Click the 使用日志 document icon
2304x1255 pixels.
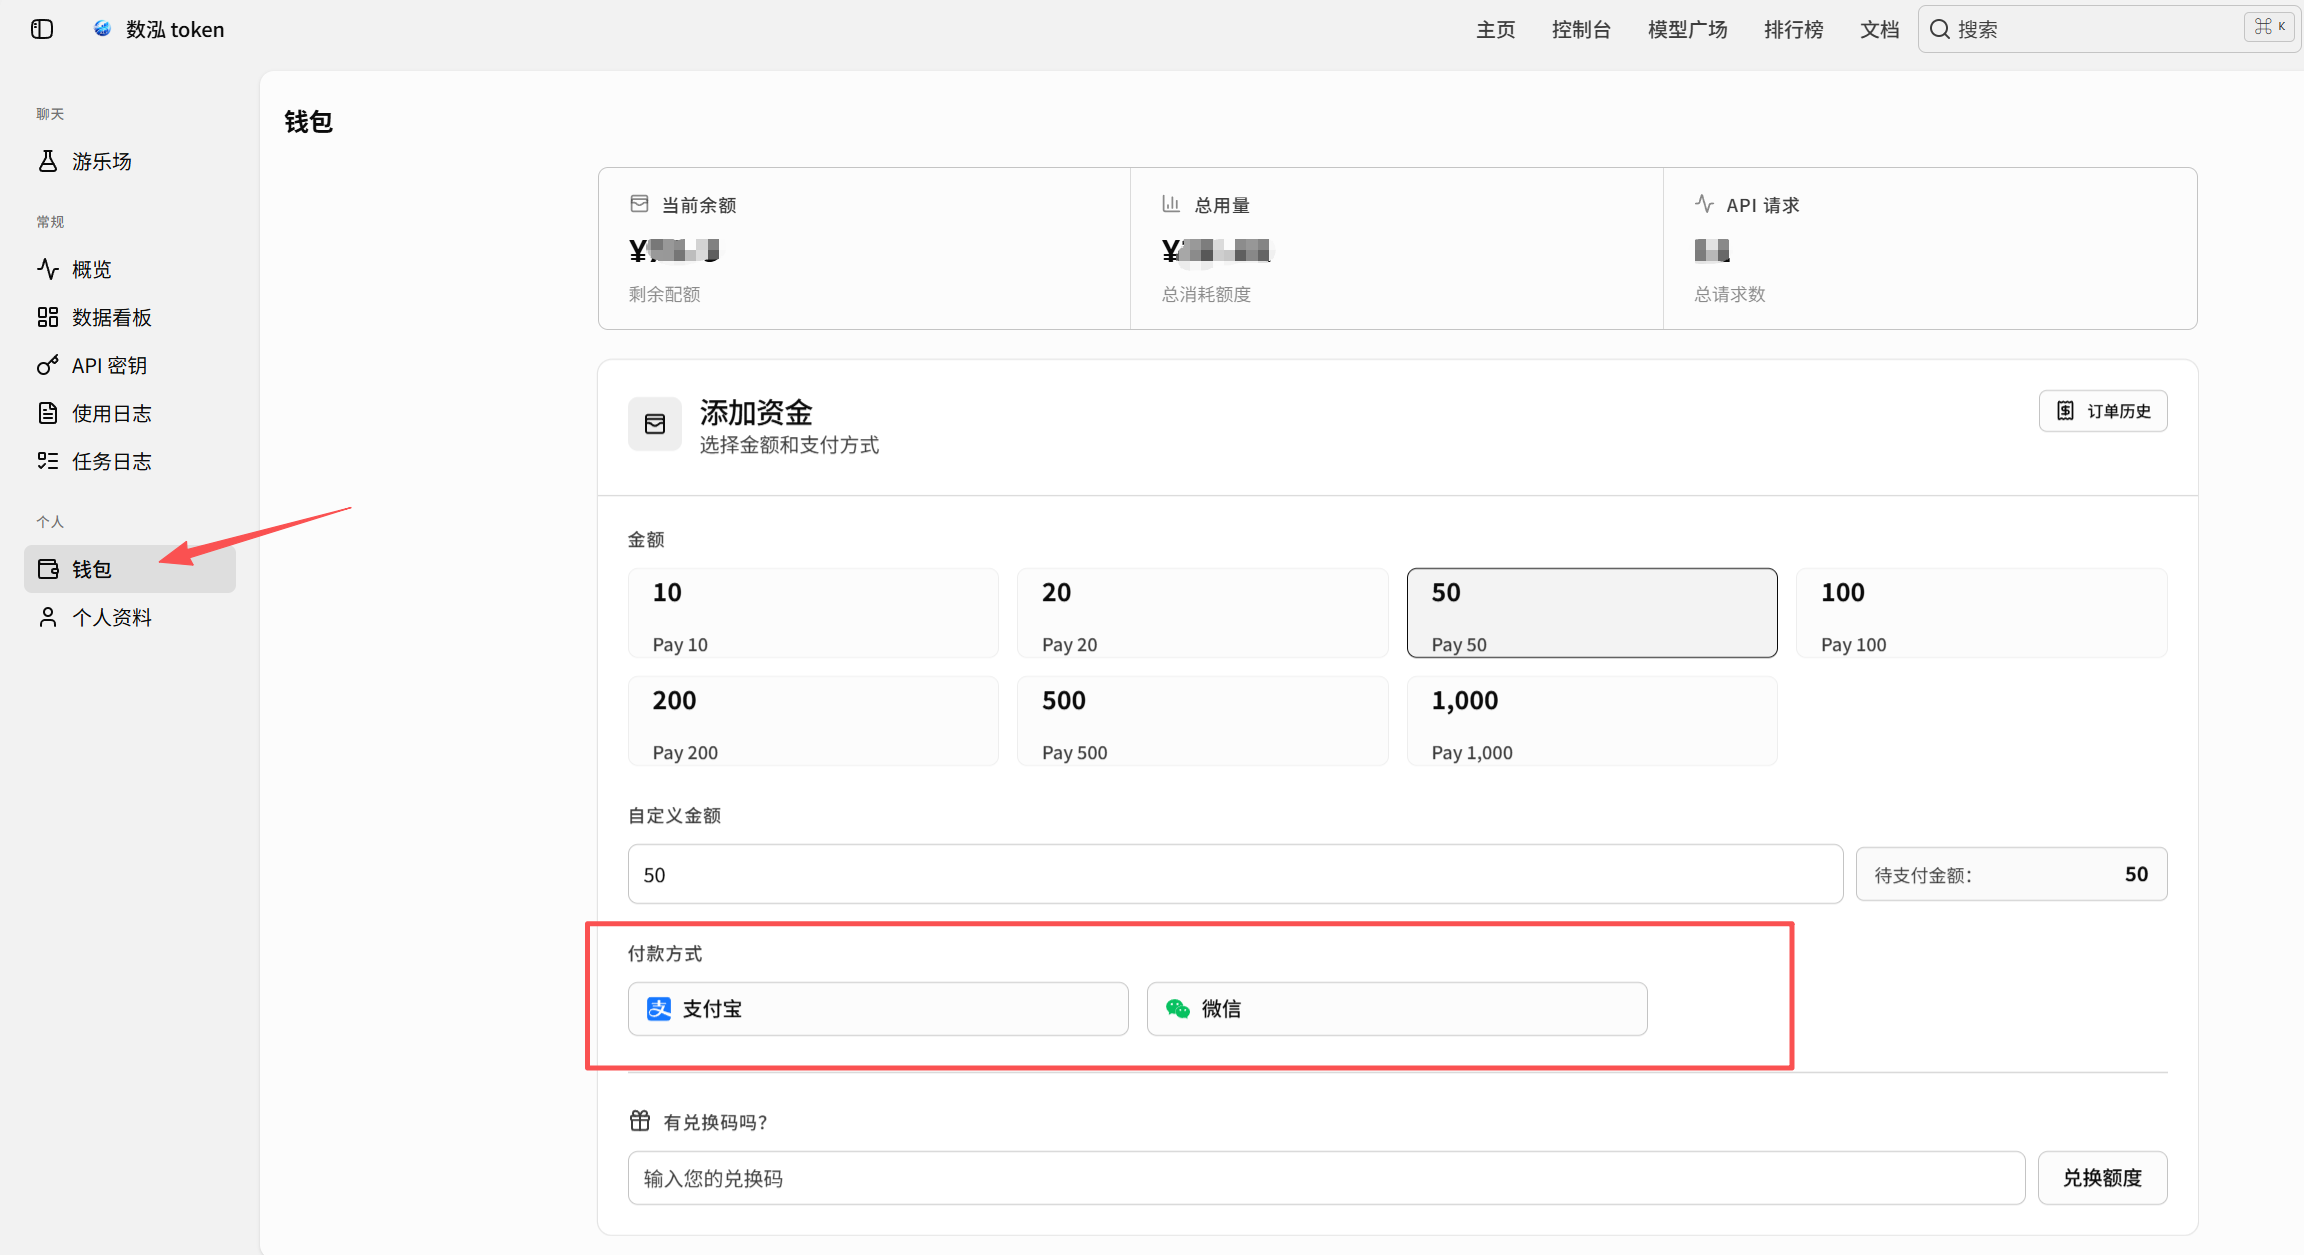pos(48,413)
